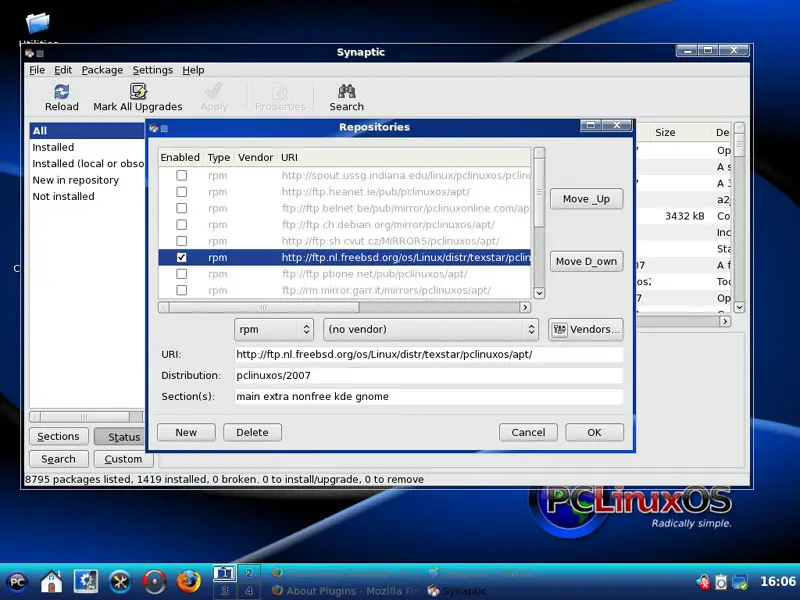Switch to About Plugins Firefox taskbar entry

[344, 591]
